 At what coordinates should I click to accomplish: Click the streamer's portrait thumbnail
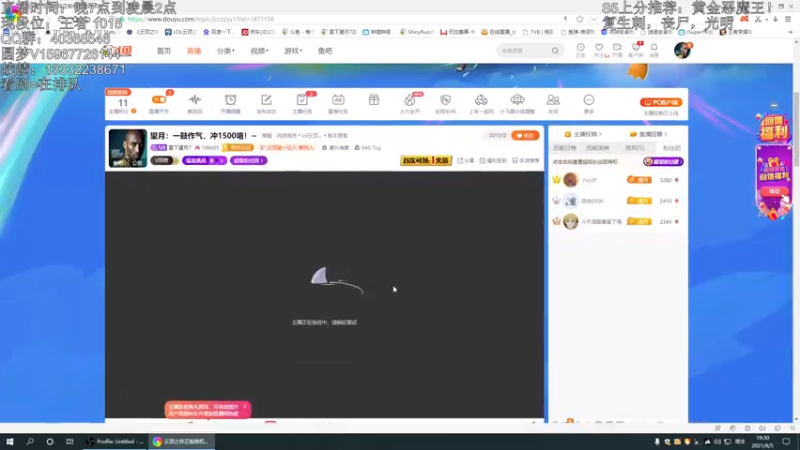click(x=128, y=148)
